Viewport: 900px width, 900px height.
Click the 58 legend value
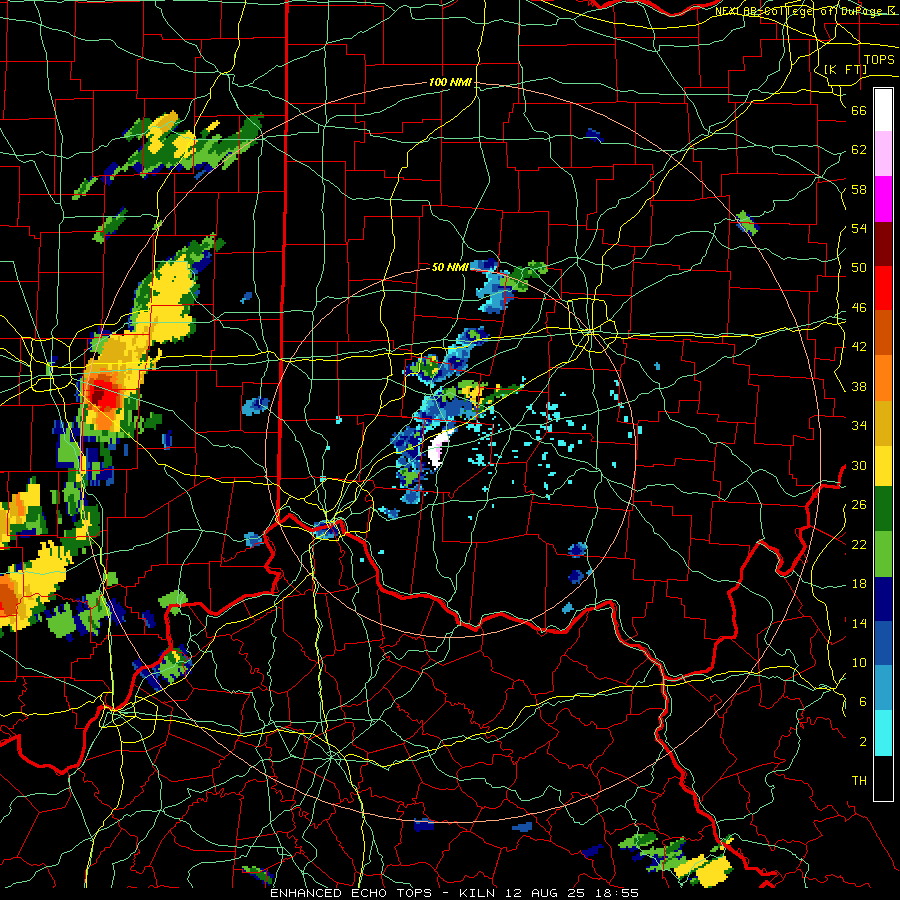click(x=859, y=189)
